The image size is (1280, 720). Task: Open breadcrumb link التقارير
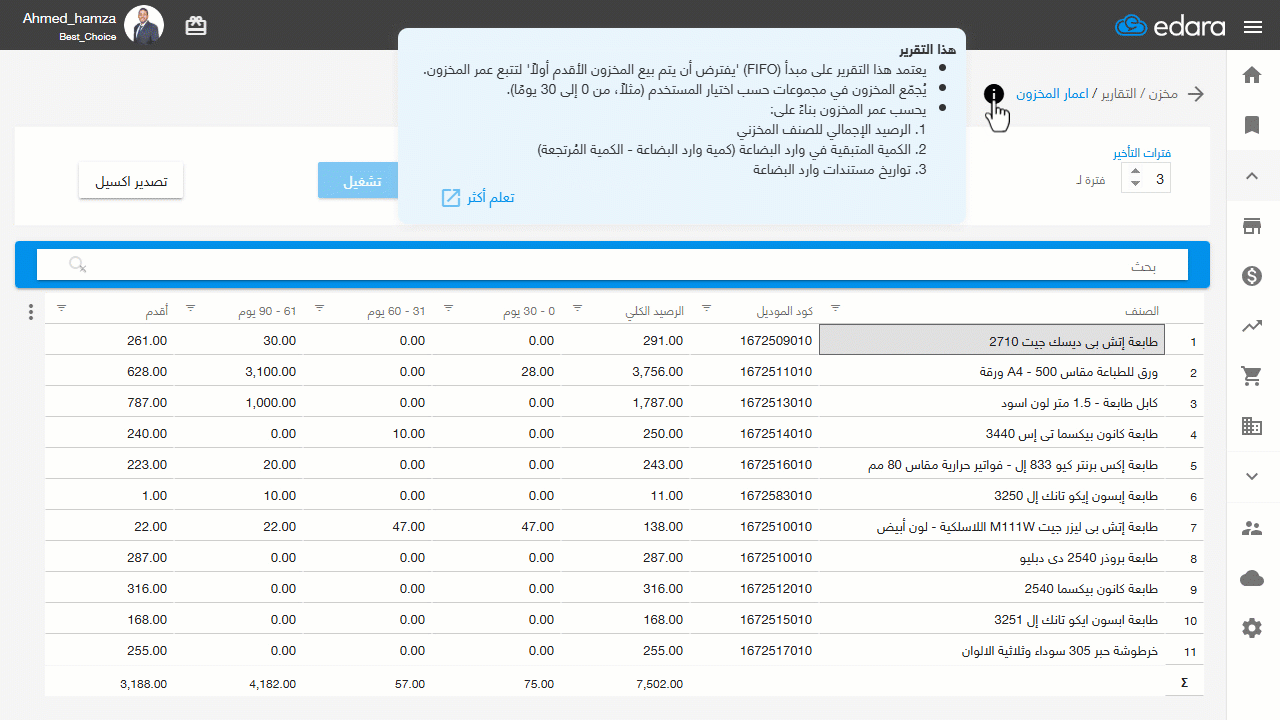click(x=1118, y=94)
